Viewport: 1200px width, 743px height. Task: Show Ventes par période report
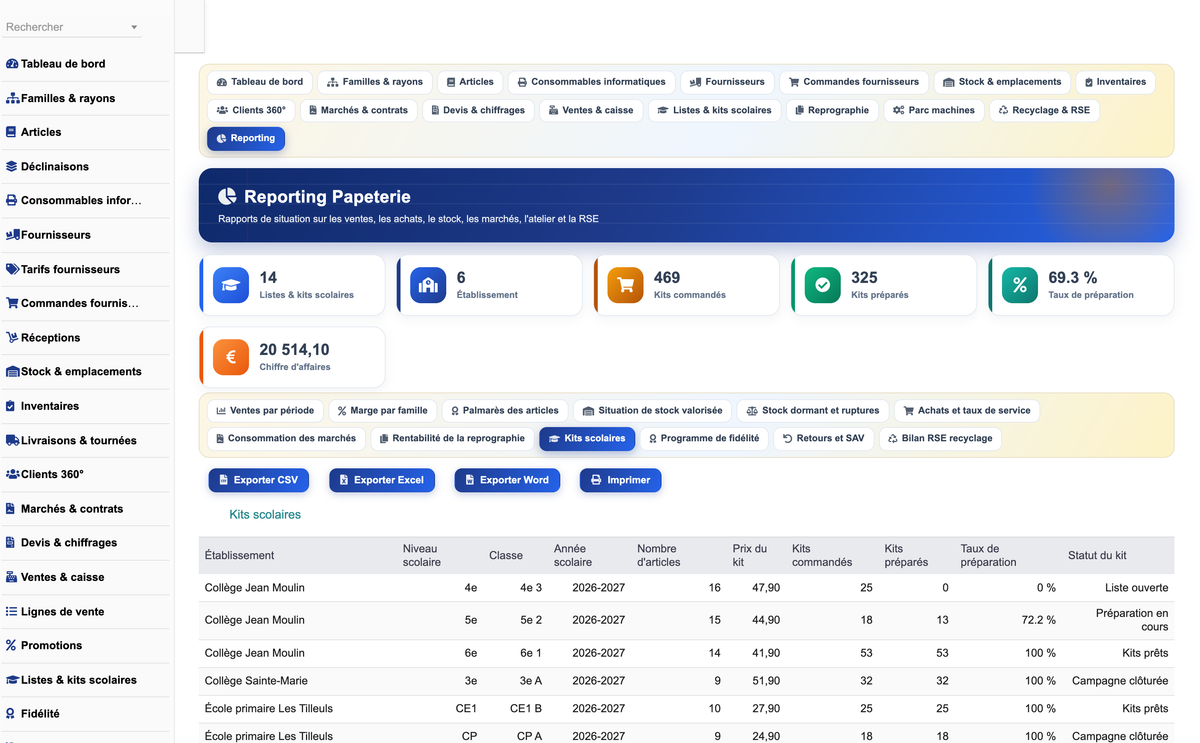coord(265,410)
